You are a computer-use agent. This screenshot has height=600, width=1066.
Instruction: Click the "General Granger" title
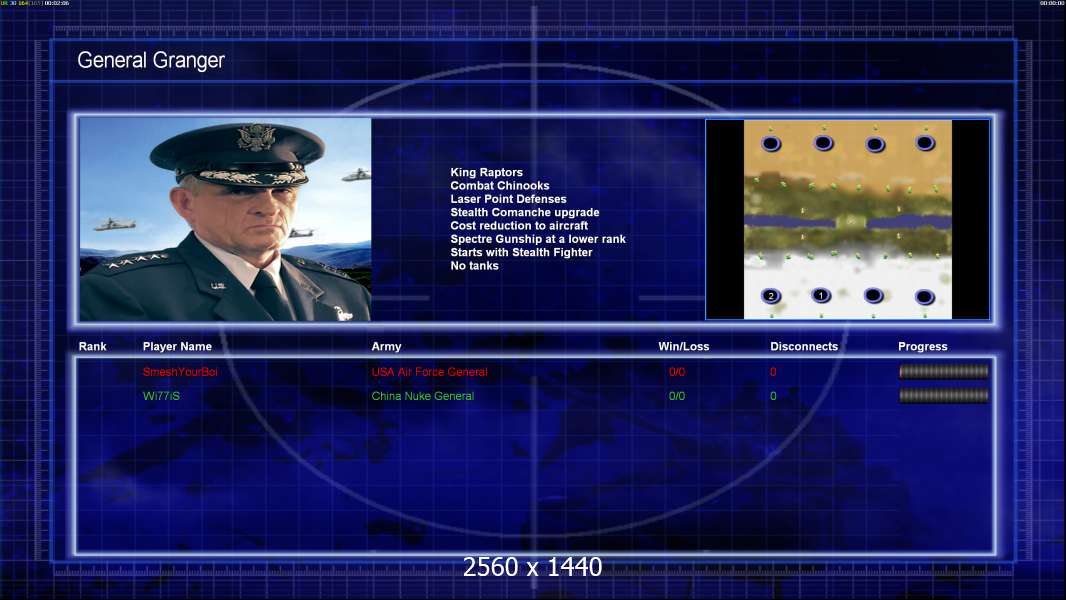(x=151, y=60)
